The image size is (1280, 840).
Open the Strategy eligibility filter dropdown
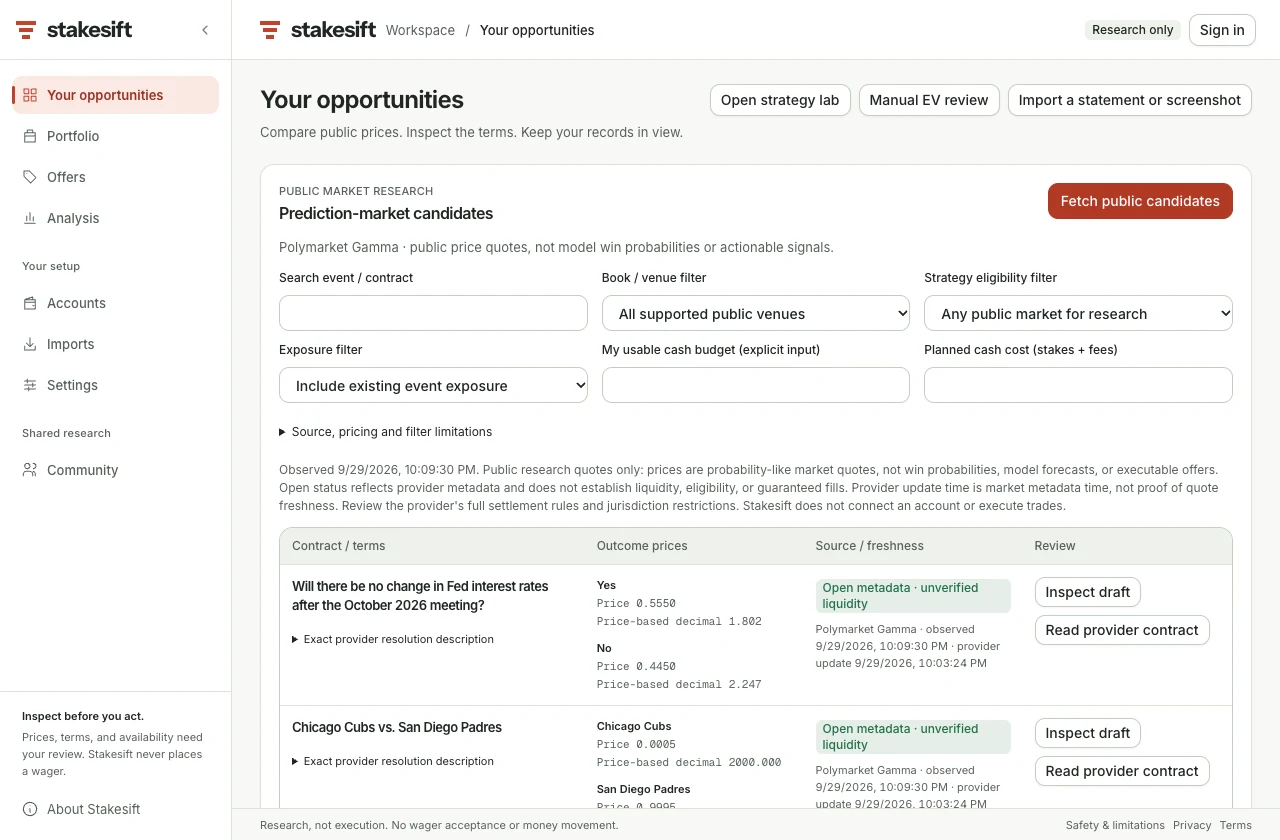pos(1078,313)
